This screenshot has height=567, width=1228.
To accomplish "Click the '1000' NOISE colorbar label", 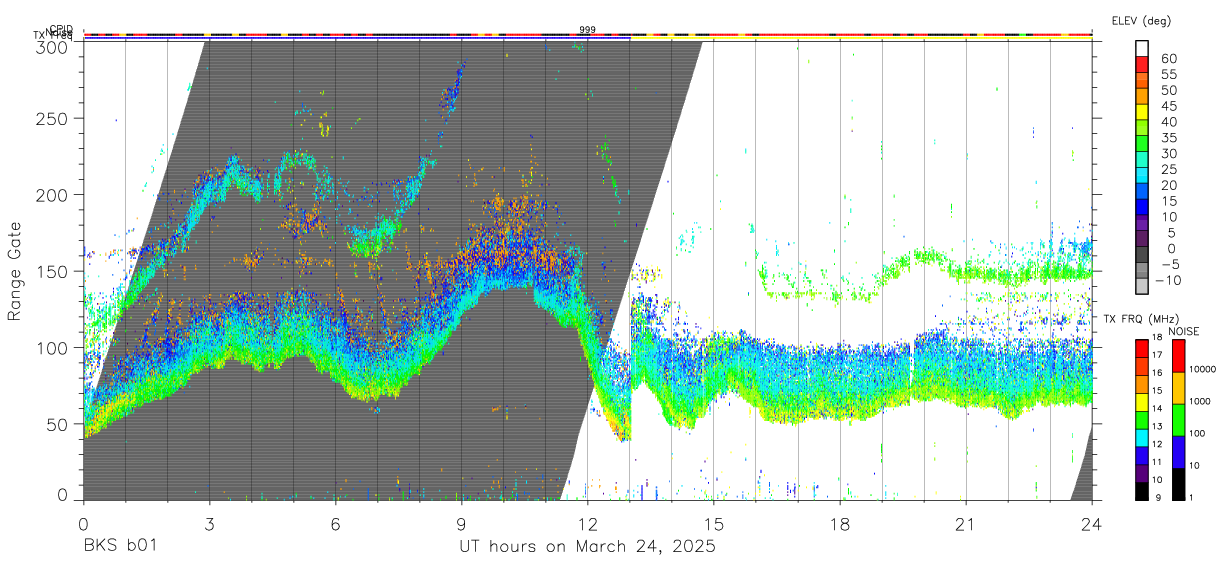I will pos(1201,402).
